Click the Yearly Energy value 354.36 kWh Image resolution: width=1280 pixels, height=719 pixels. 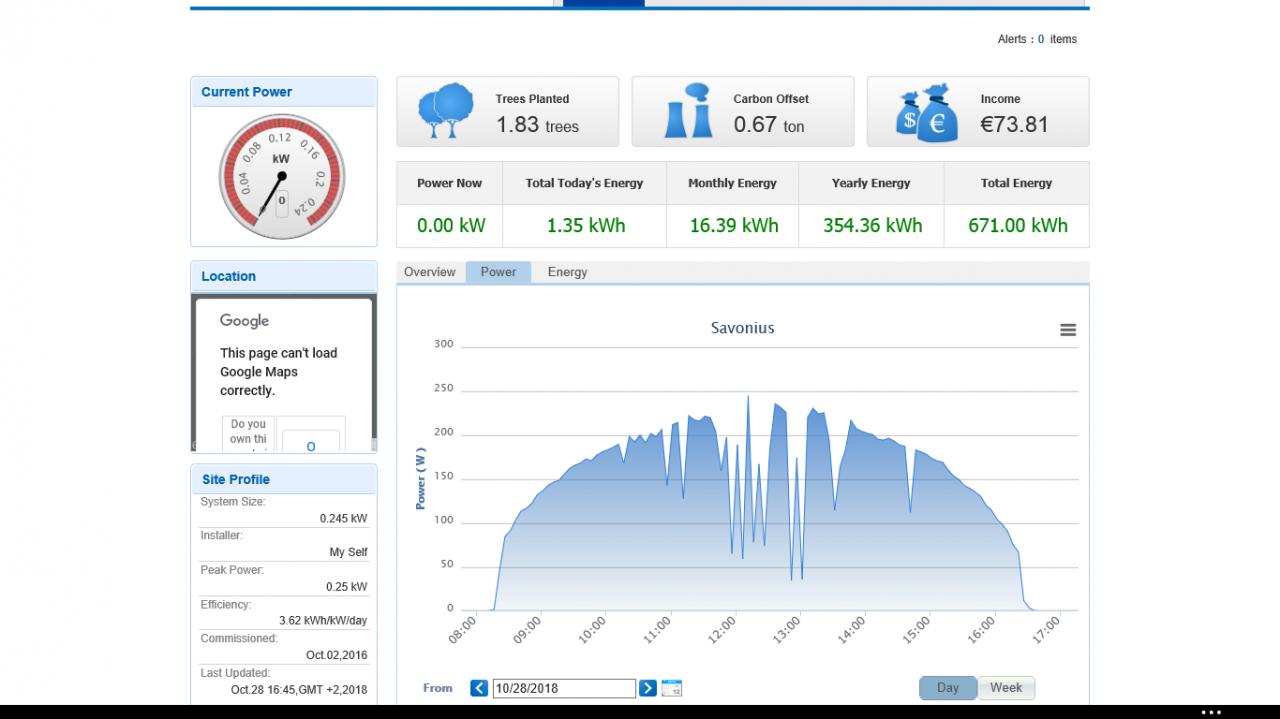[x=873, y=225]
